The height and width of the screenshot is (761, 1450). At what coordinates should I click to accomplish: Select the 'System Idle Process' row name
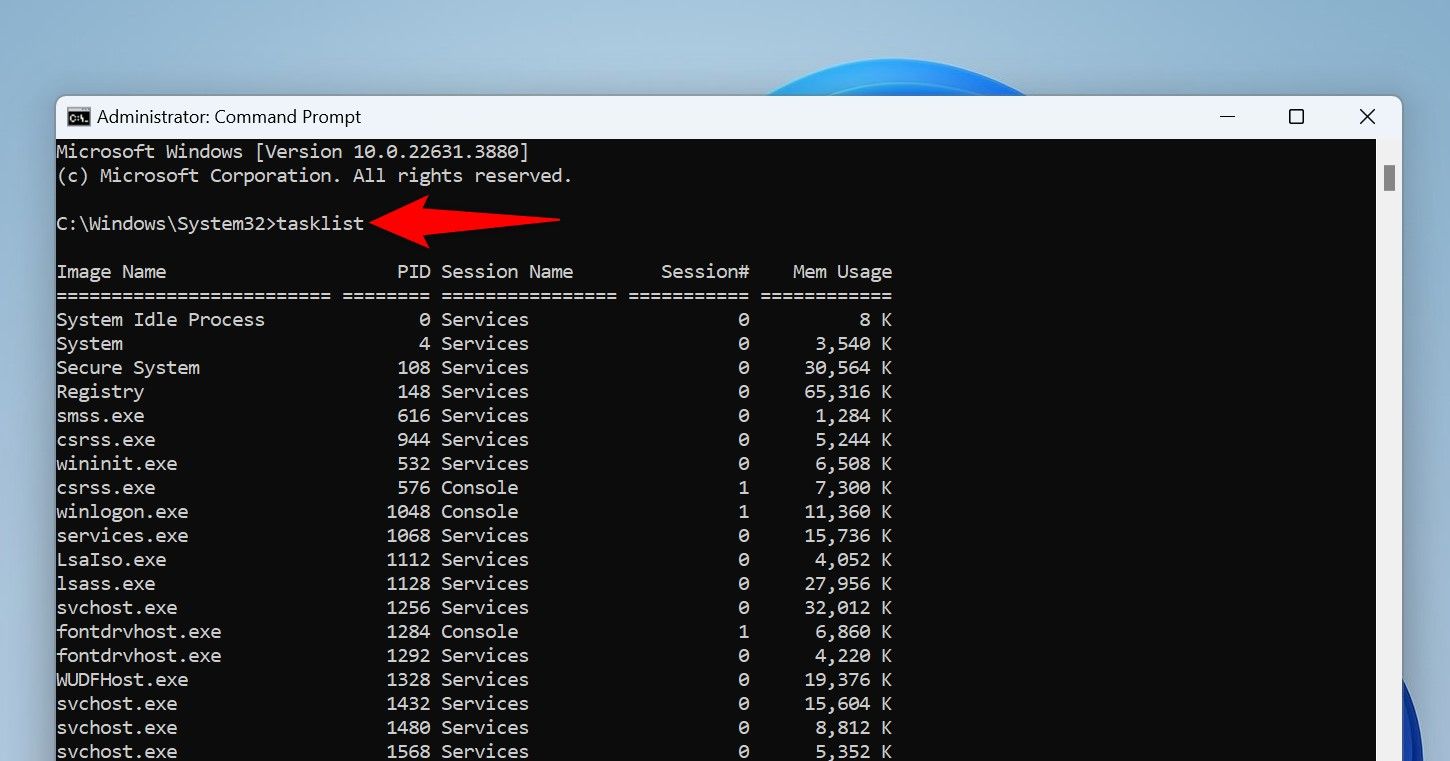pos(161,320)
